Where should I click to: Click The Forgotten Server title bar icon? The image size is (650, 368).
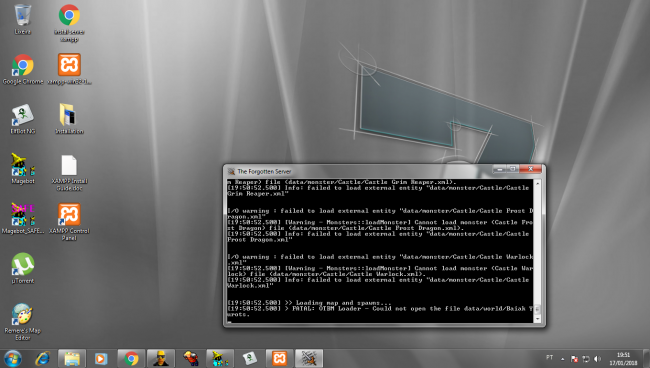231,171
